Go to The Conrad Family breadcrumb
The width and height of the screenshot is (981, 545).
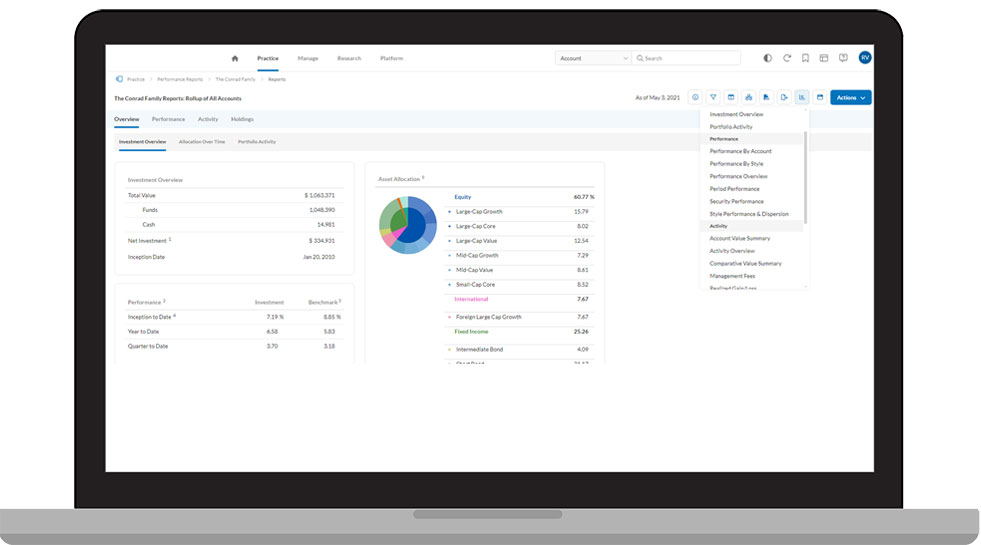[x=235, y=79]
